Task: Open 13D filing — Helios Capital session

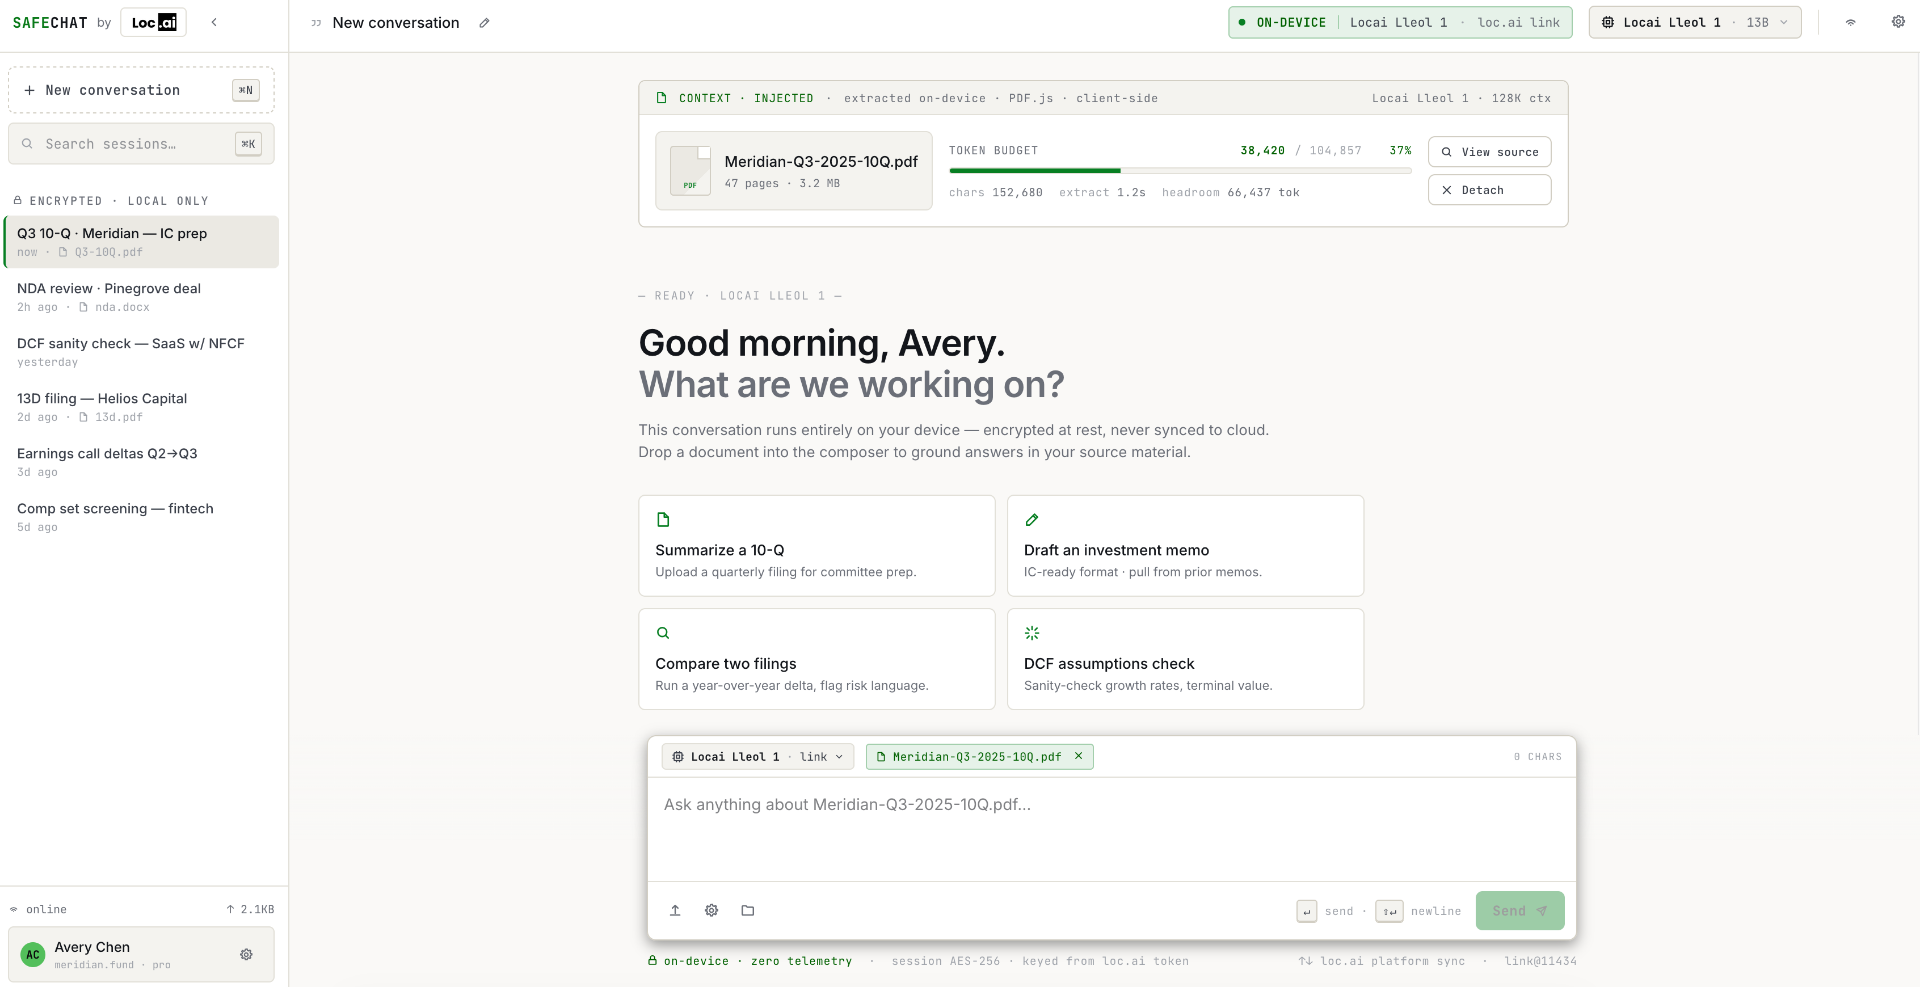Action: (x=141, y=407)
